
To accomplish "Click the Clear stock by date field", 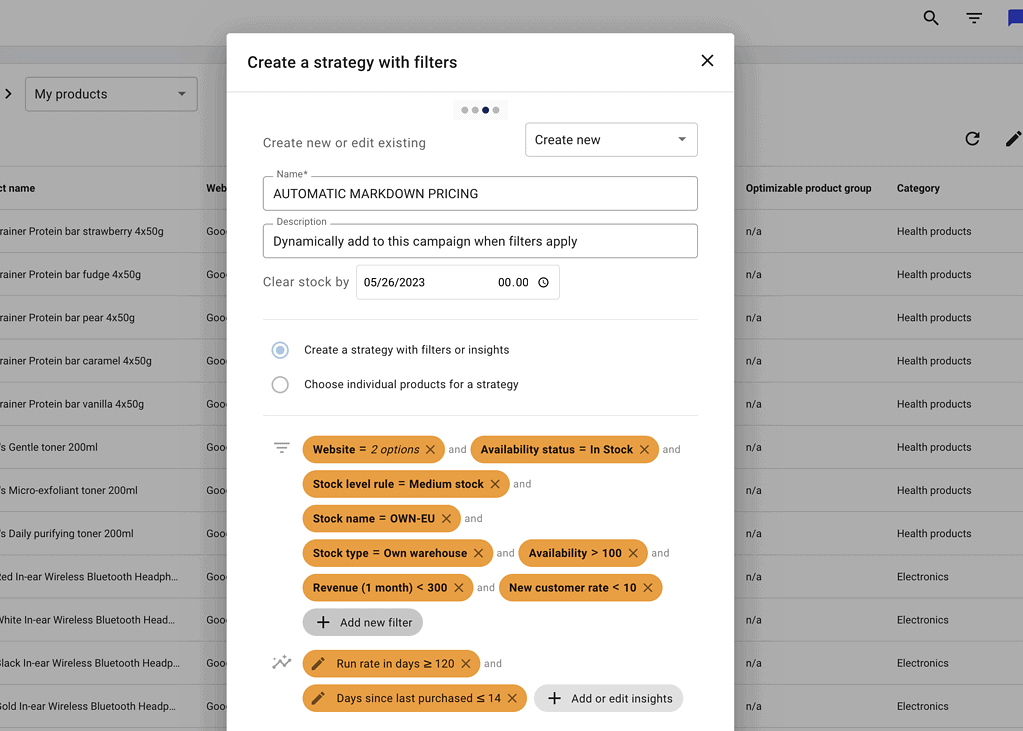I will tap(457, 282).
